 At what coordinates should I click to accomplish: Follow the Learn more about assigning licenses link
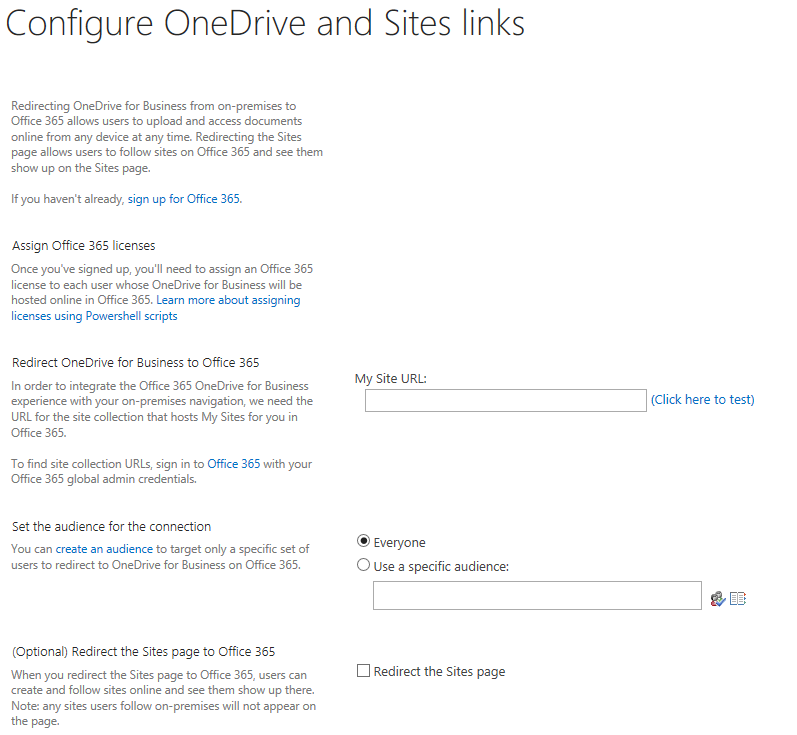[228, 300]
